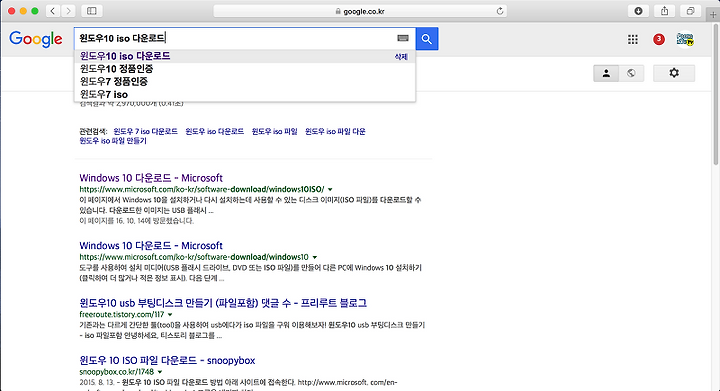This screenshot has height=391, width=720.
Task: Click the freeroute.tistory.com/117 URL text
Action: click(x=122, y=314)
